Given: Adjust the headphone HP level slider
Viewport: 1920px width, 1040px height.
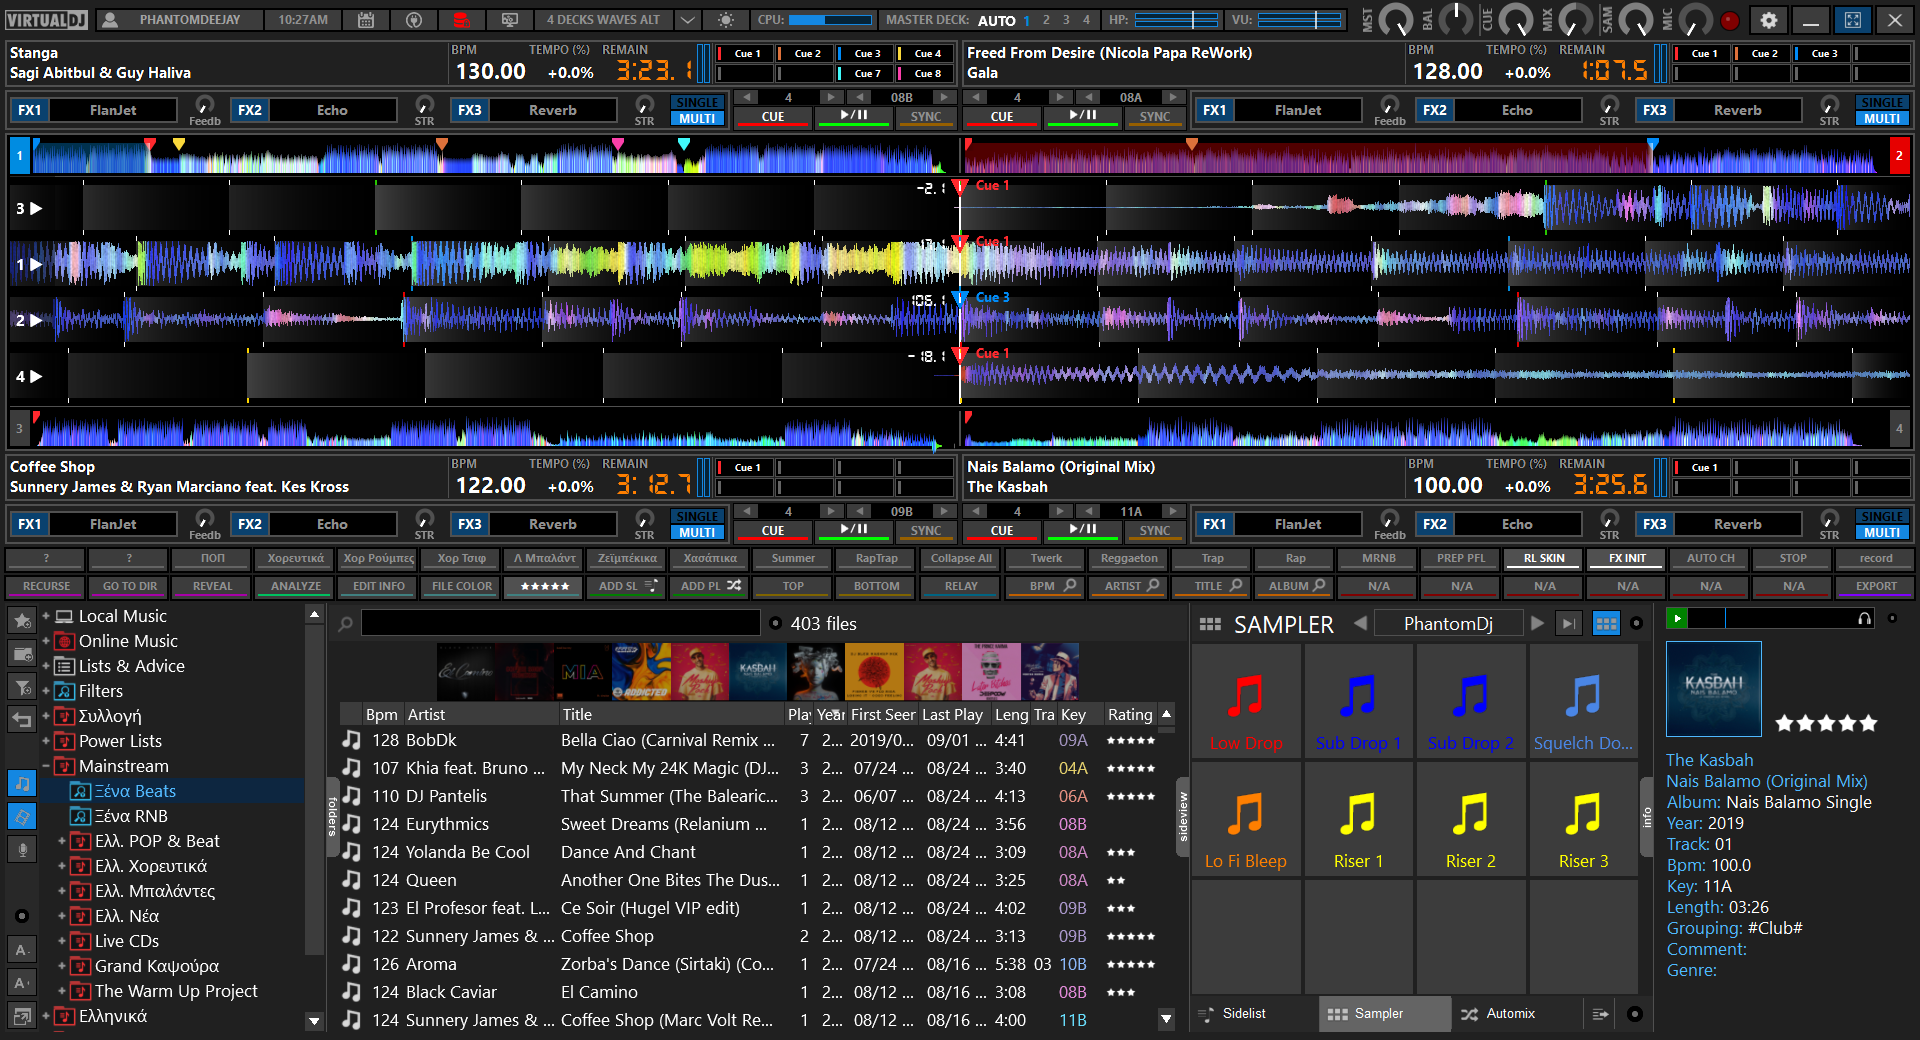Looking at the screenshot, I should coord(1176,20).
